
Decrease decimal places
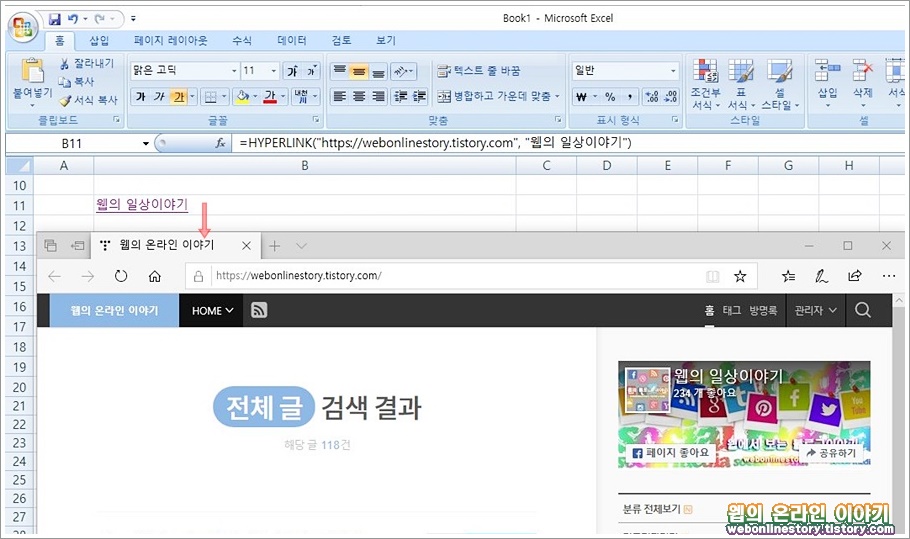[x=671, y=97]
